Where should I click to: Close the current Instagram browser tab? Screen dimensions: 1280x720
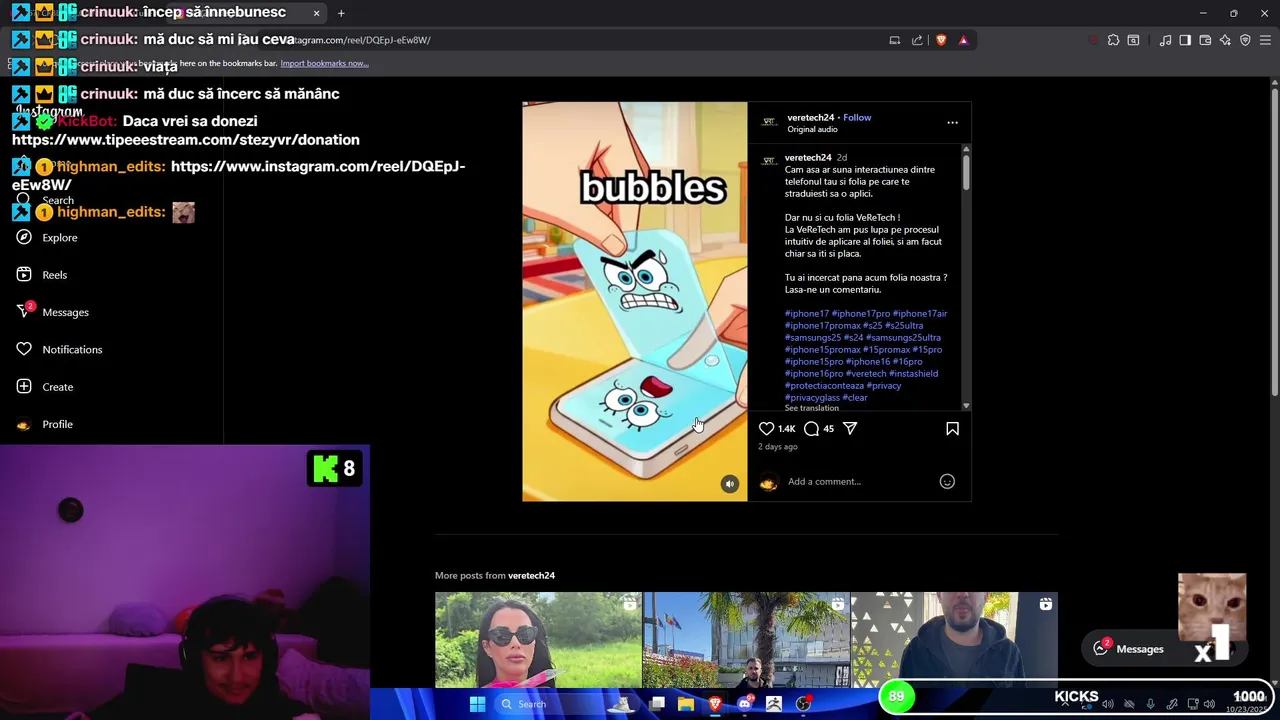(316, 13)
